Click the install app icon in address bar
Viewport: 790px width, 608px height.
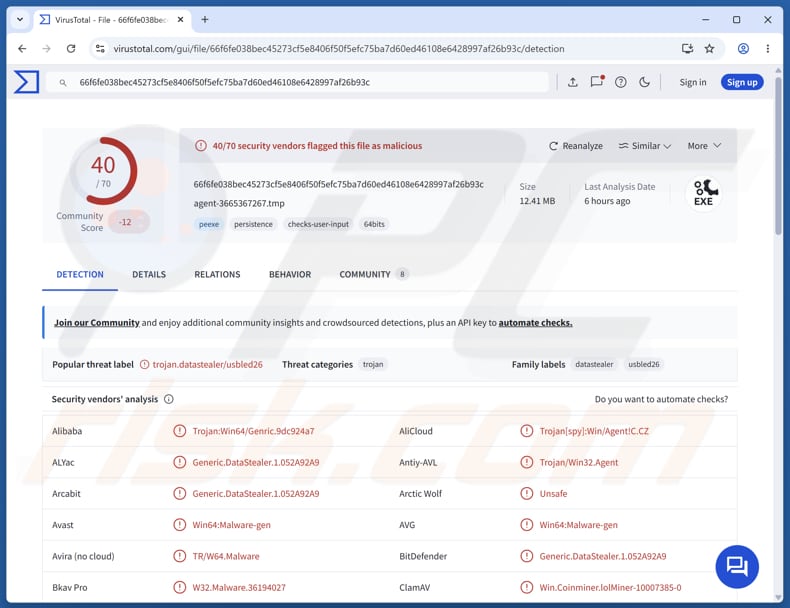[x=687, y=48]
